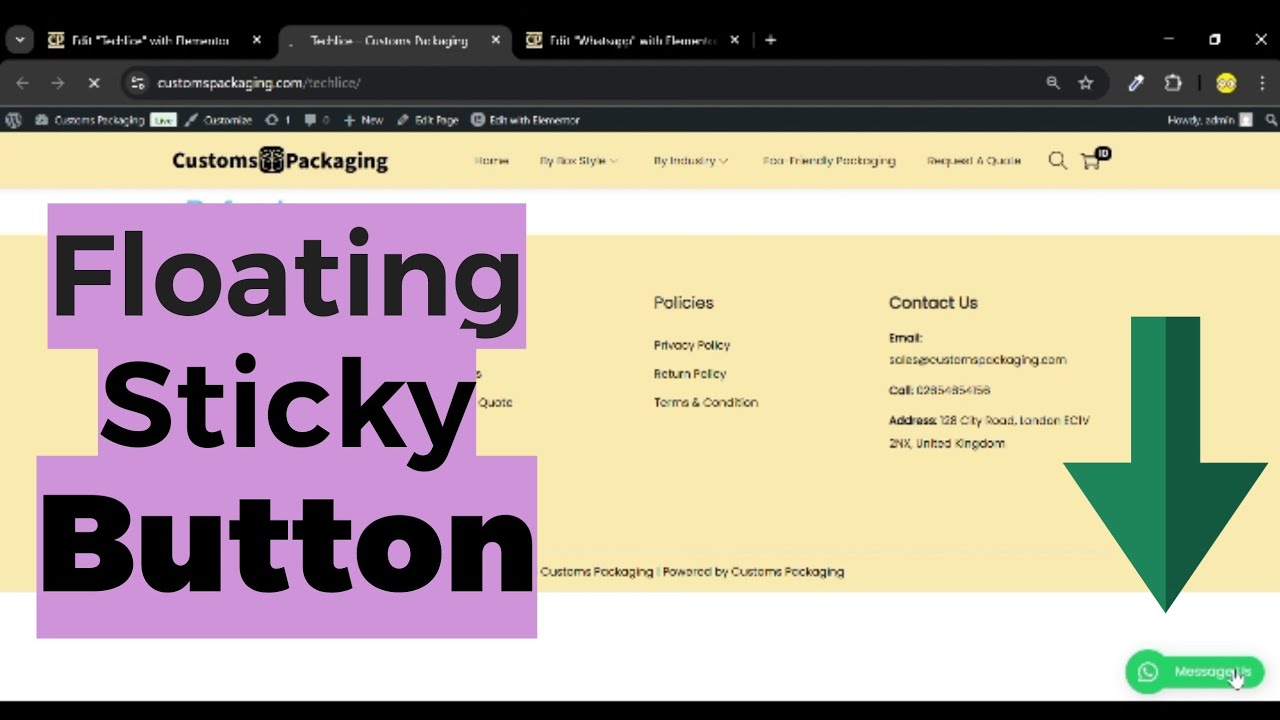Screen dimensions: 1280x720
Task: Open the zoom magnifier in address bar
Action: [x=1053, y=83]
